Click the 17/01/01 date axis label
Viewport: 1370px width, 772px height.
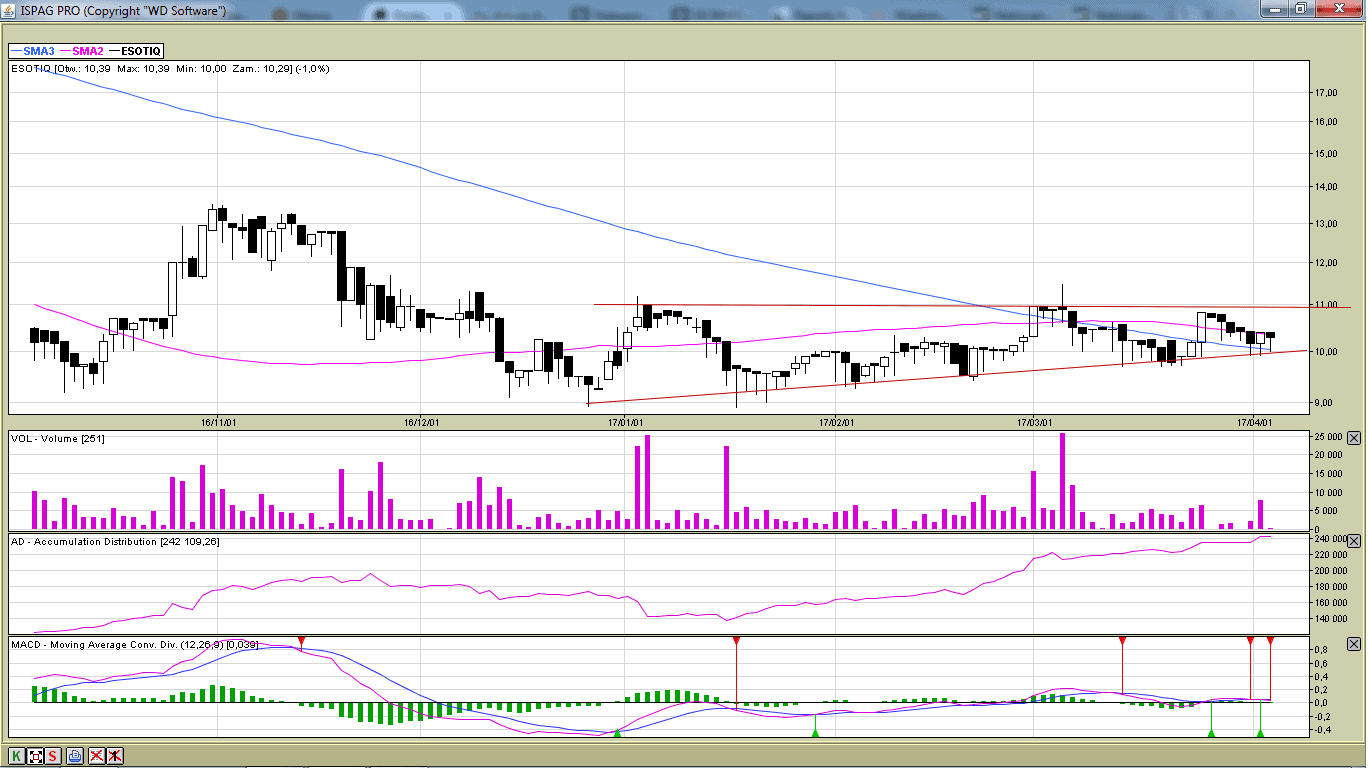[x=624, y=423]
